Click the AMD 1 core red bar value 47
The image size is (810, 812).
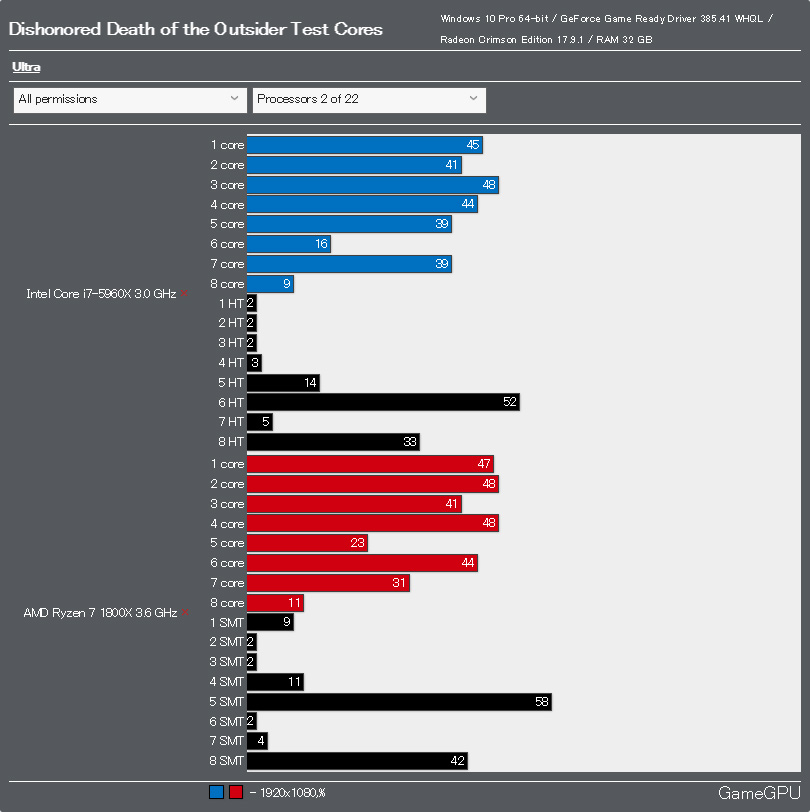[x=484, y=464]
